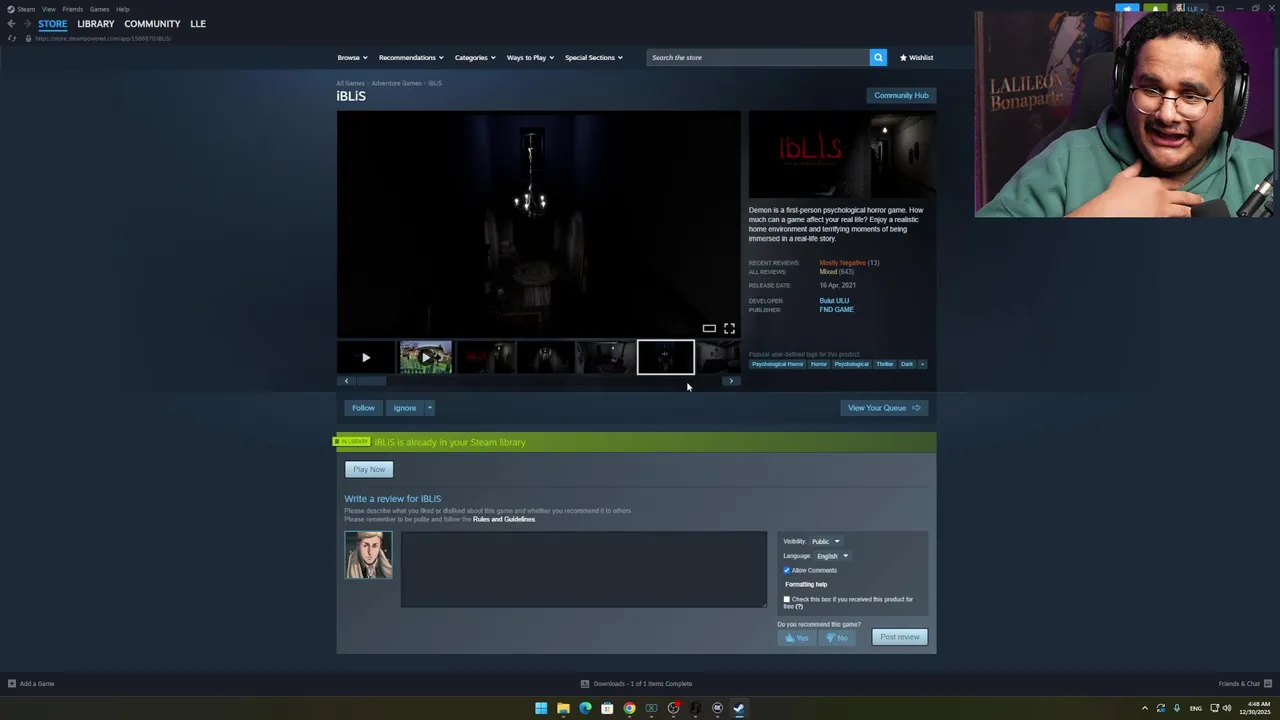Viewport: 1280px width, 720px height.
Task: Select the Psychological Horror tag
Action: click(778, 364)
